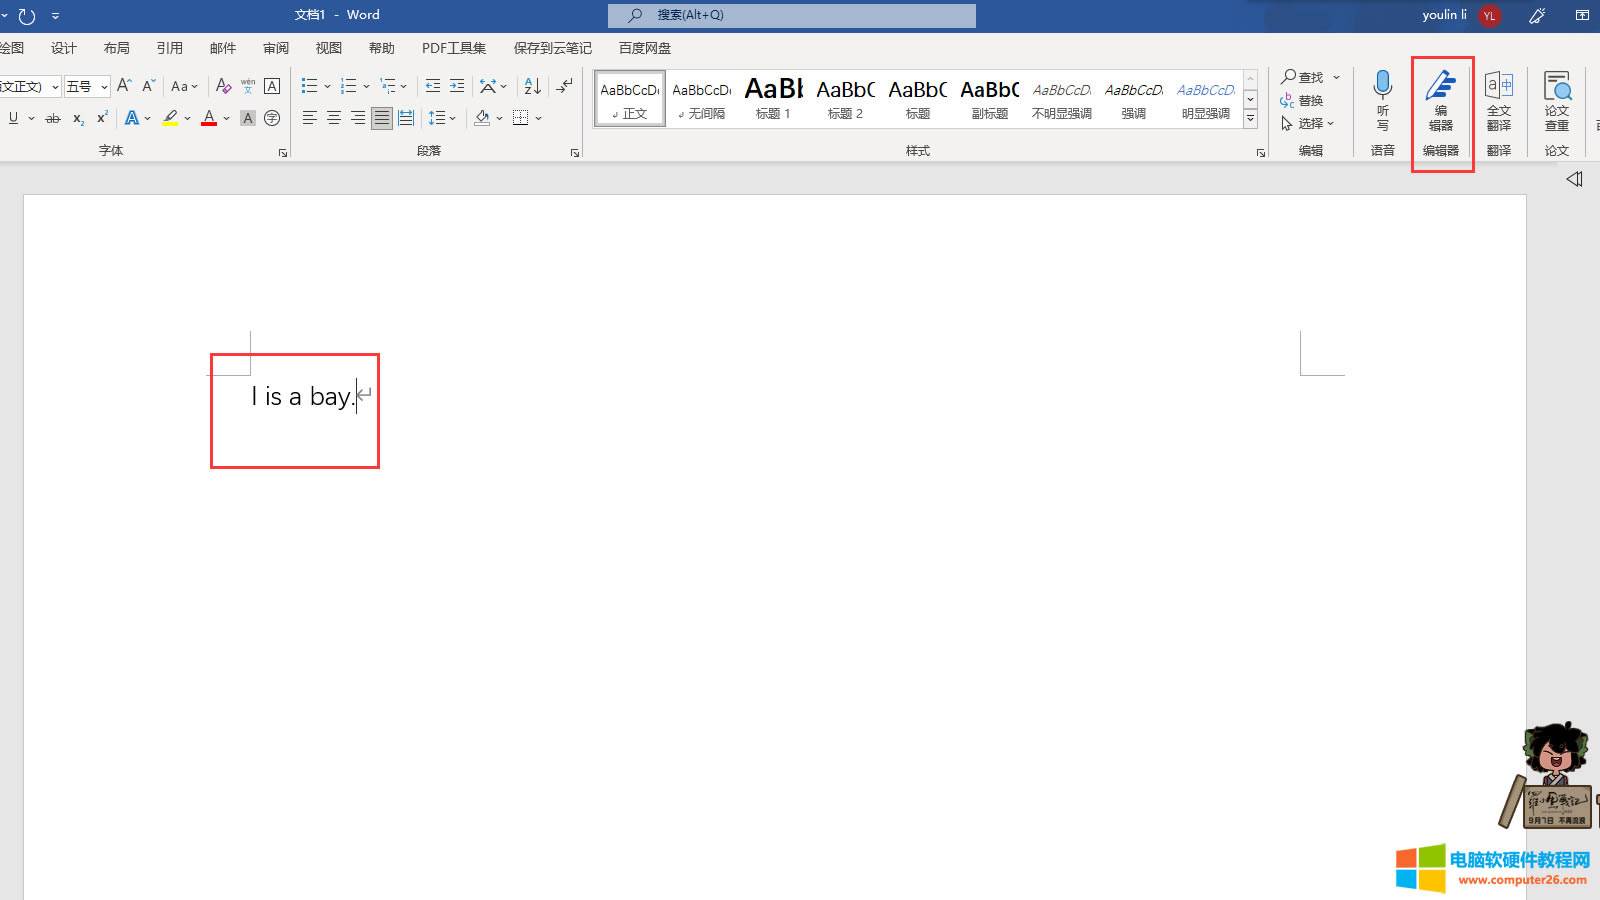
Task: Open the Editor (编辑器) proofing tool
Action: pyautogui.click(x=1441, y=100)
